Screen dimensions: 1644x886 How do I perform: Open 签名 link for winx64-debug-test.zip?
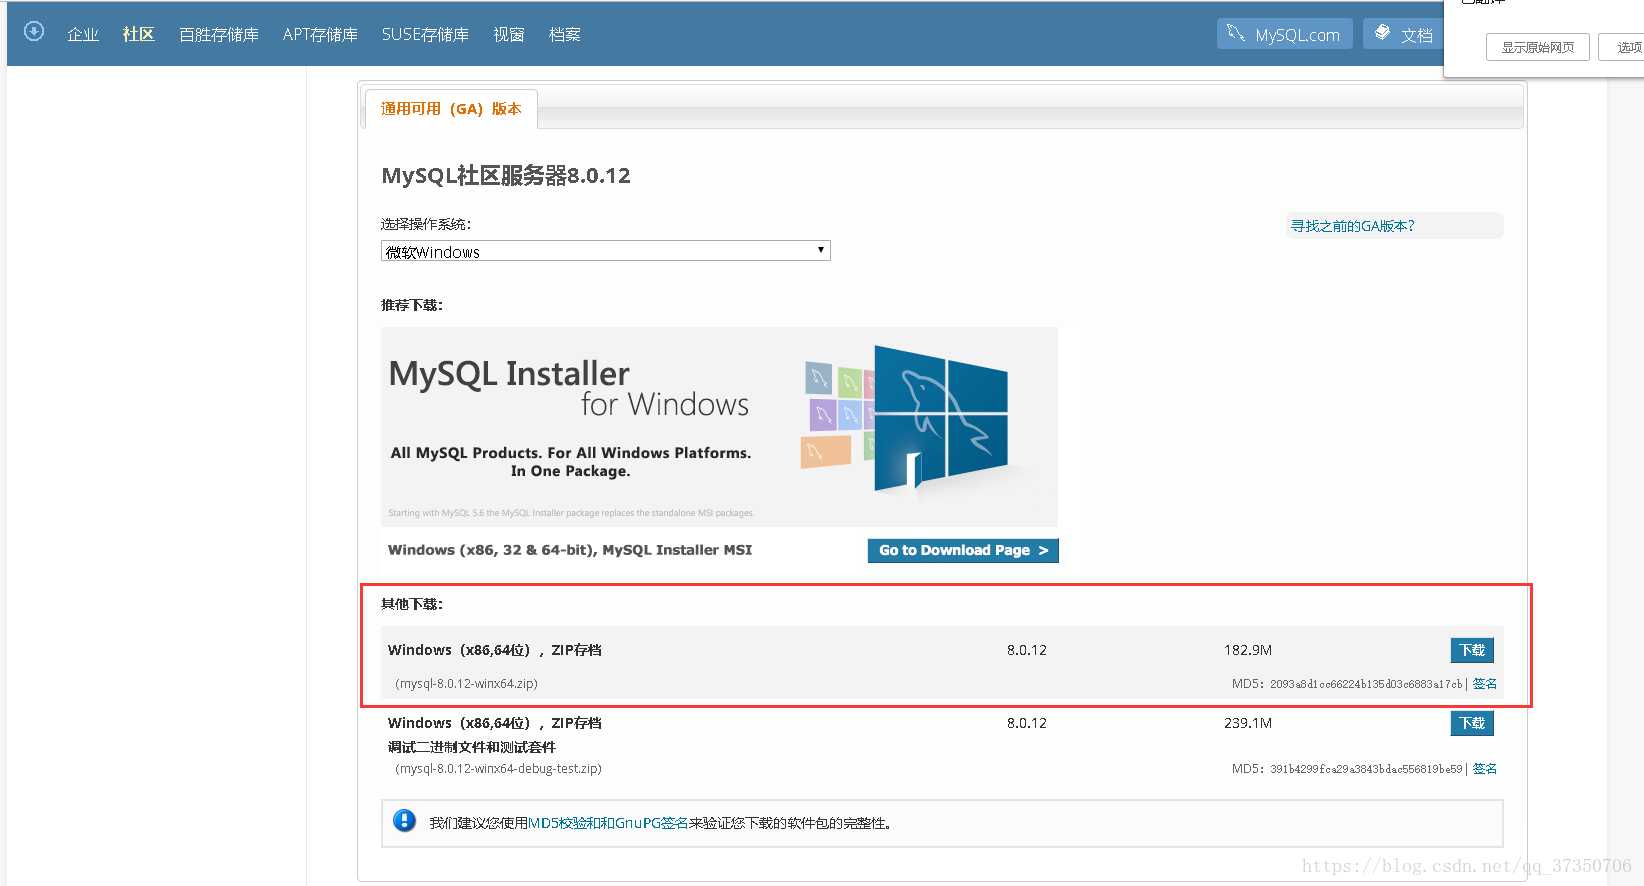(x=1485, y=769)
